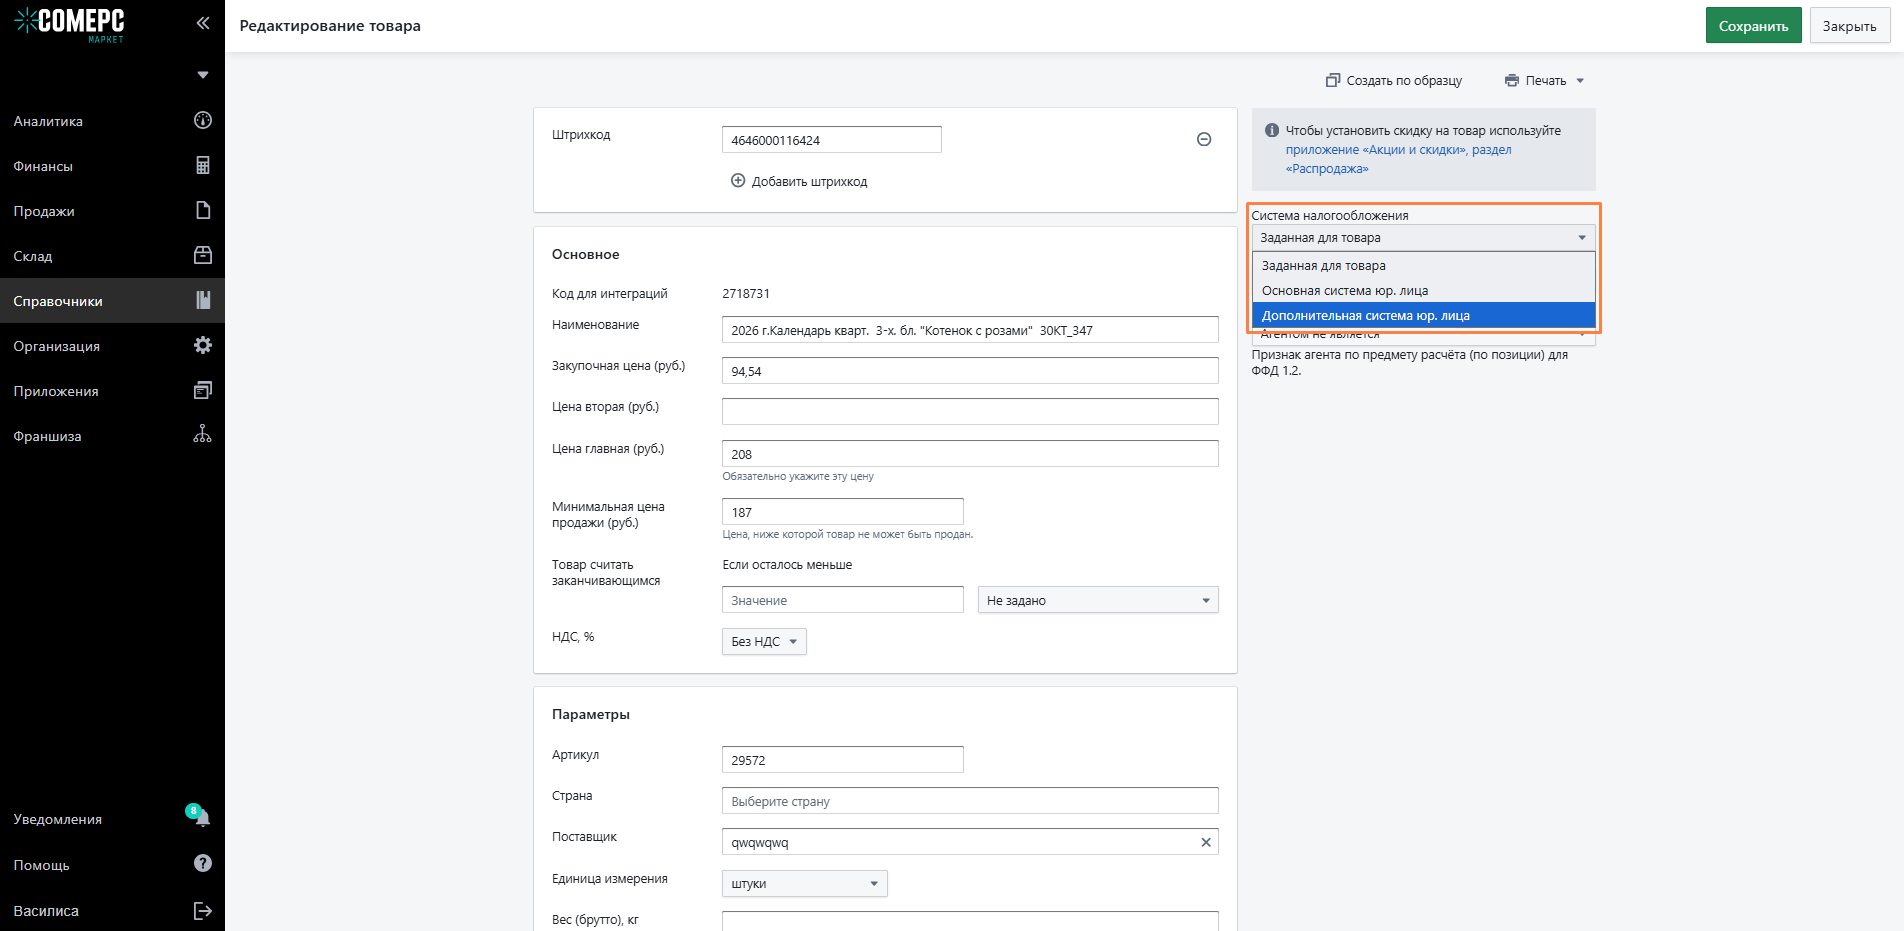This screenshot has height=931, width=1904.
Task: Click the Finance calculator icon
Action: pos(203,166)
